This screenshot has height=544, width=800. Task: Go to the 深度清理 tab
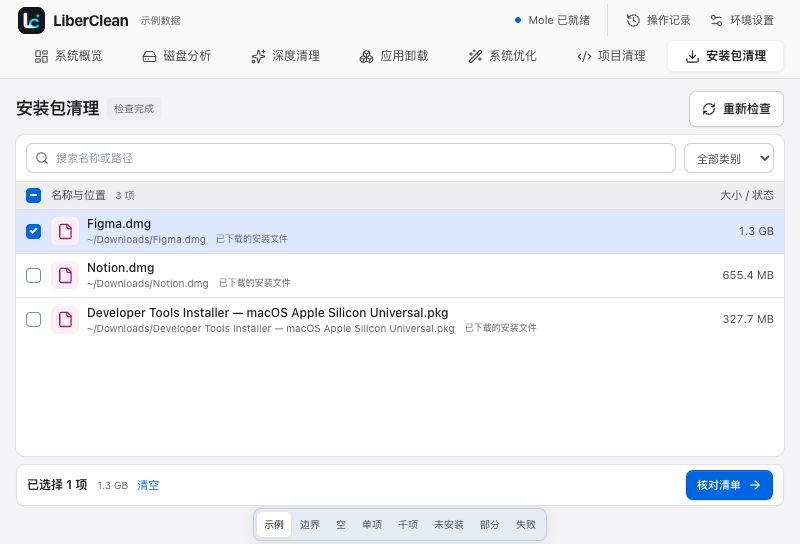[286, 56]
